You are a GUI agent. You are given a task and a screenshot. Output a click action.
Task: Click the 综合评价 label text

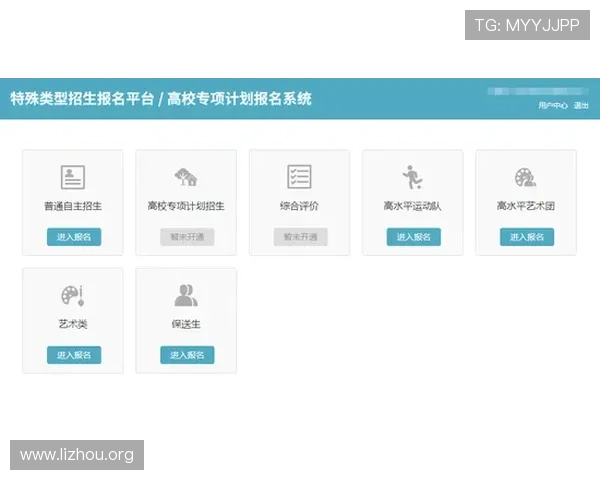(x=299, y=206)
